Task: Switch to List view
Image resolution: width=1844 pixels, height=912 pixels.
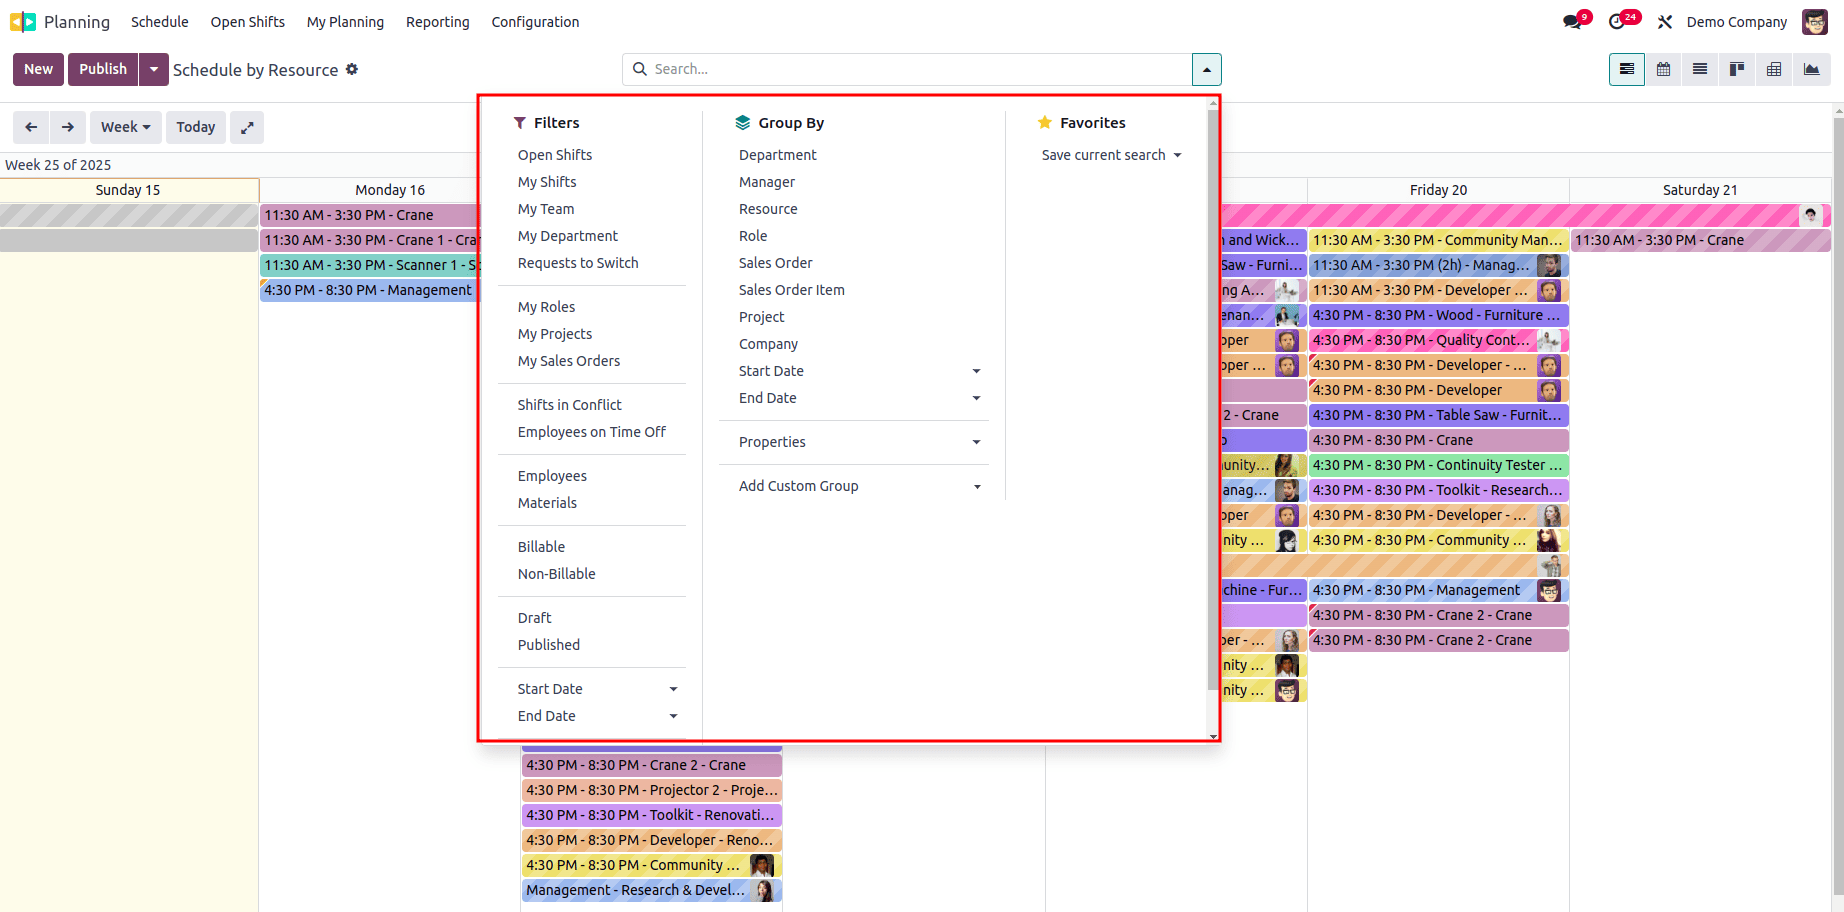Action: click(1700, 69)
